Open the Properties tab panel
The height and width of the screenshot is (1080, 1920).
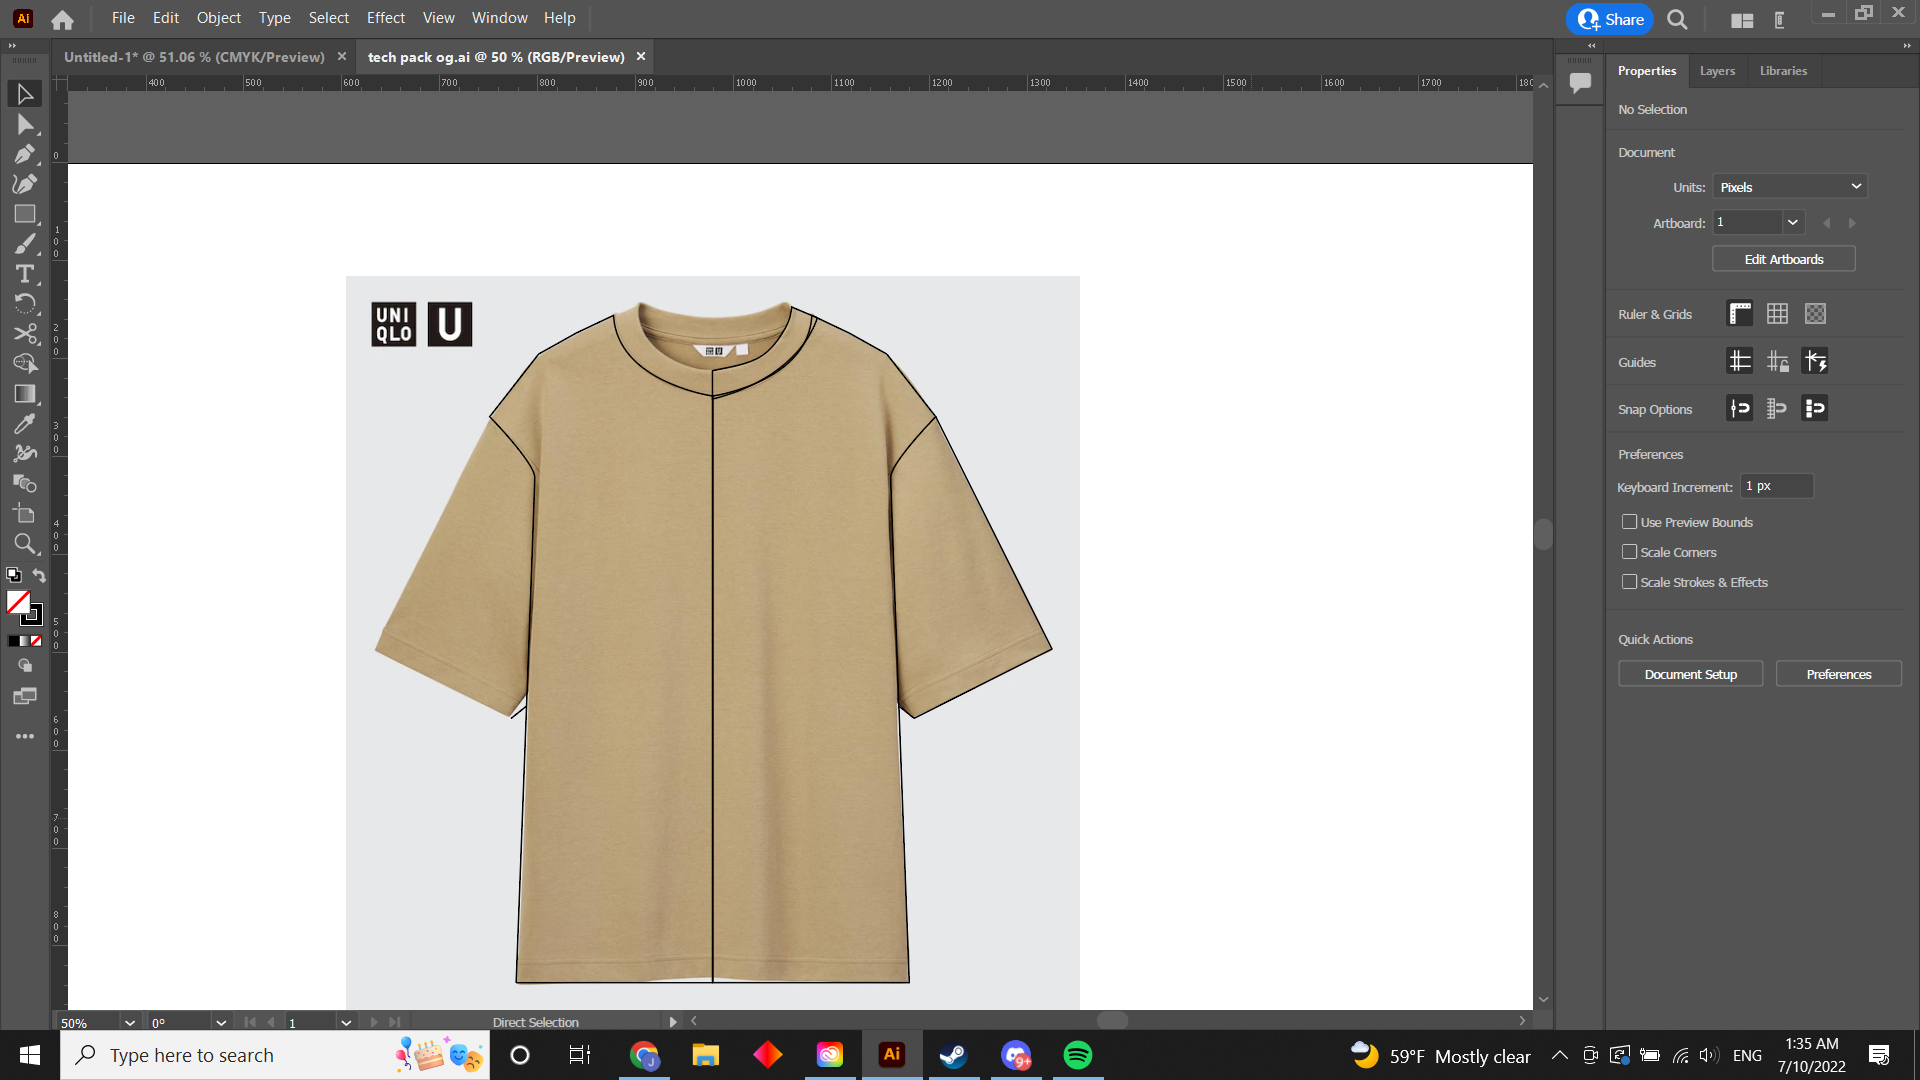tap(1647, 70)
